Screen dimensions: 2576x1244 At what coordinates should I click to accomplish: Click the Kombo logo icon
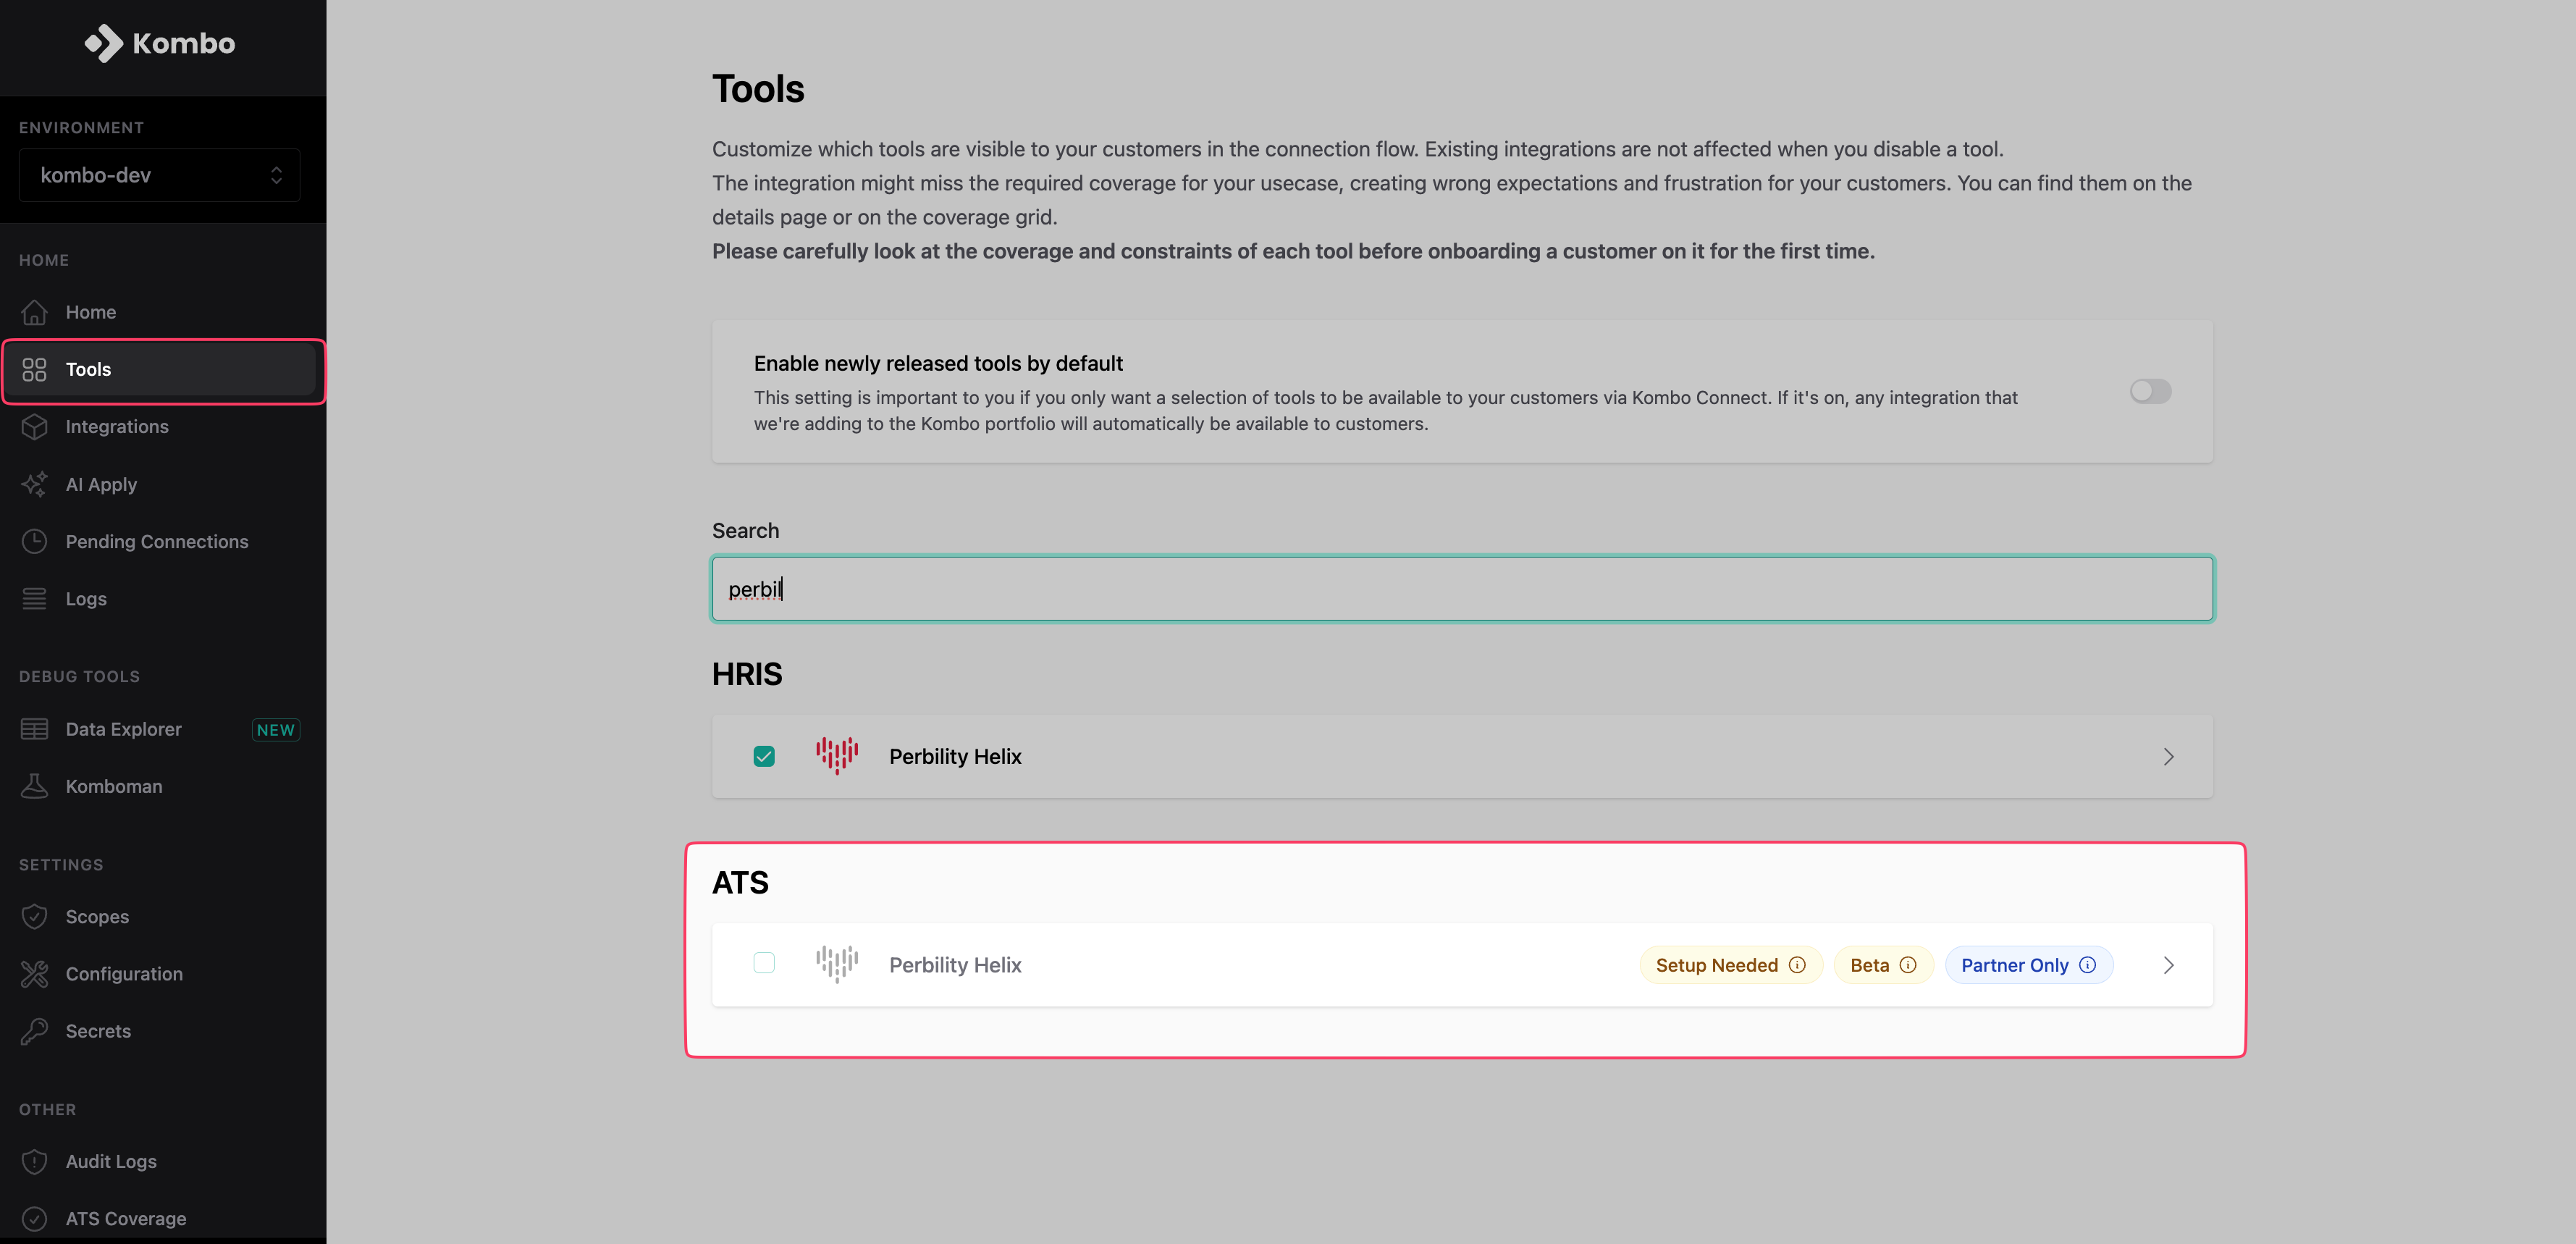pos(104,43)
